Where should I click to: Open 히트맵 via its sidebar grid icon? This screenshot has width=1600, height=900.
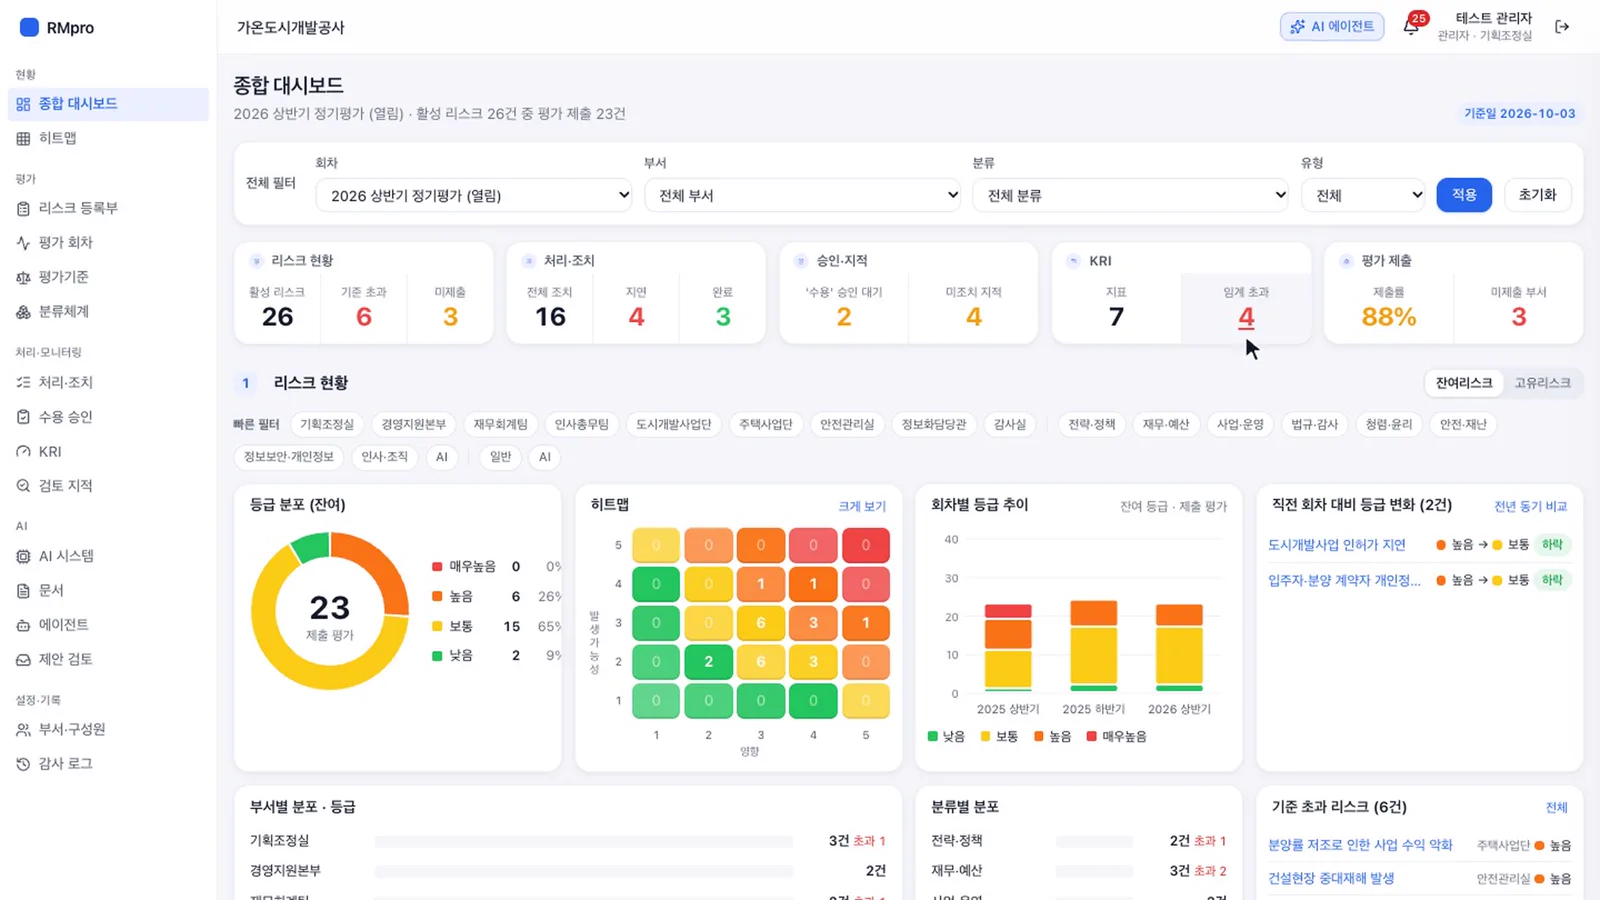click(x=23, y=138)
